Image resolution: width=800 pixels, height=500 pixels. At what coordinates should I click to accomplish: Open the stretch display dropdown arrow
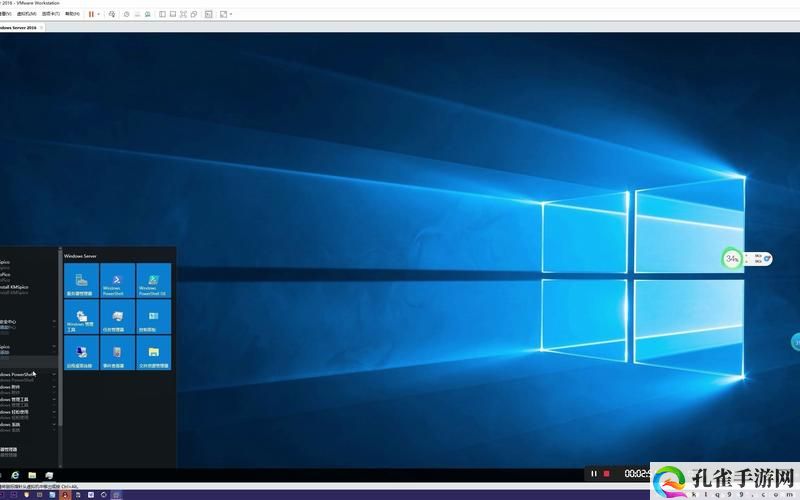click(x=231, y=14)
